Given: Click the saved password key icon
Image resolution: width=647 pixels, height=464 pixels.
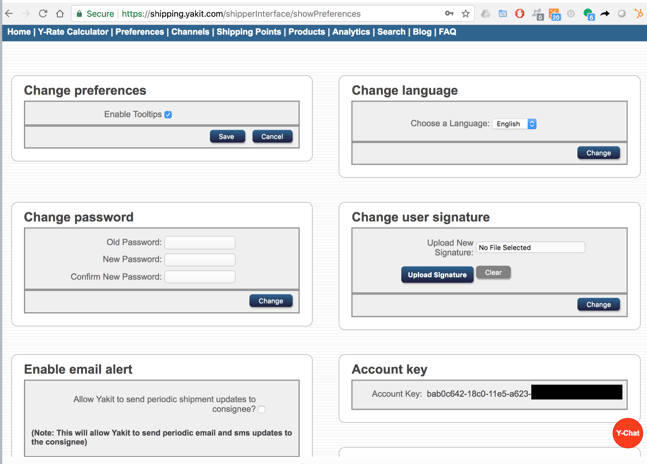Looking at the screenshot, I should [449, 14].
